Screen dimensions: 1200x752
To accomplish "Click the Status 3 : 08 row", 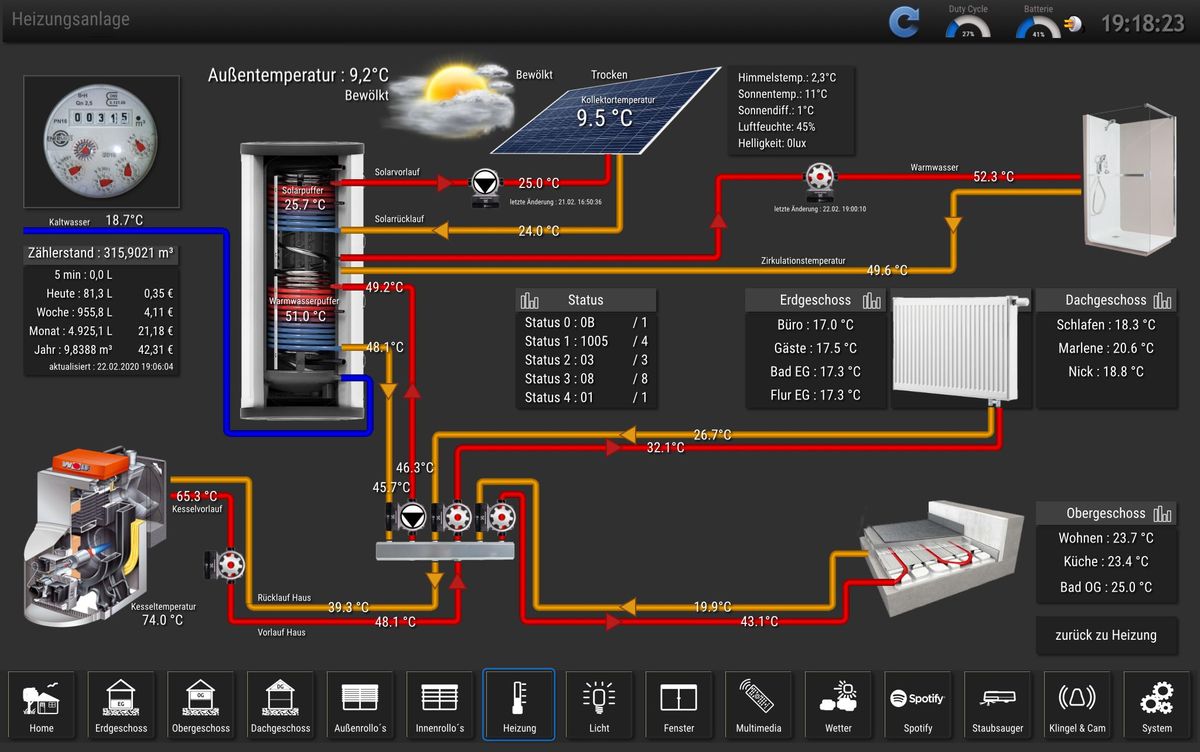I will pos(586,379).
